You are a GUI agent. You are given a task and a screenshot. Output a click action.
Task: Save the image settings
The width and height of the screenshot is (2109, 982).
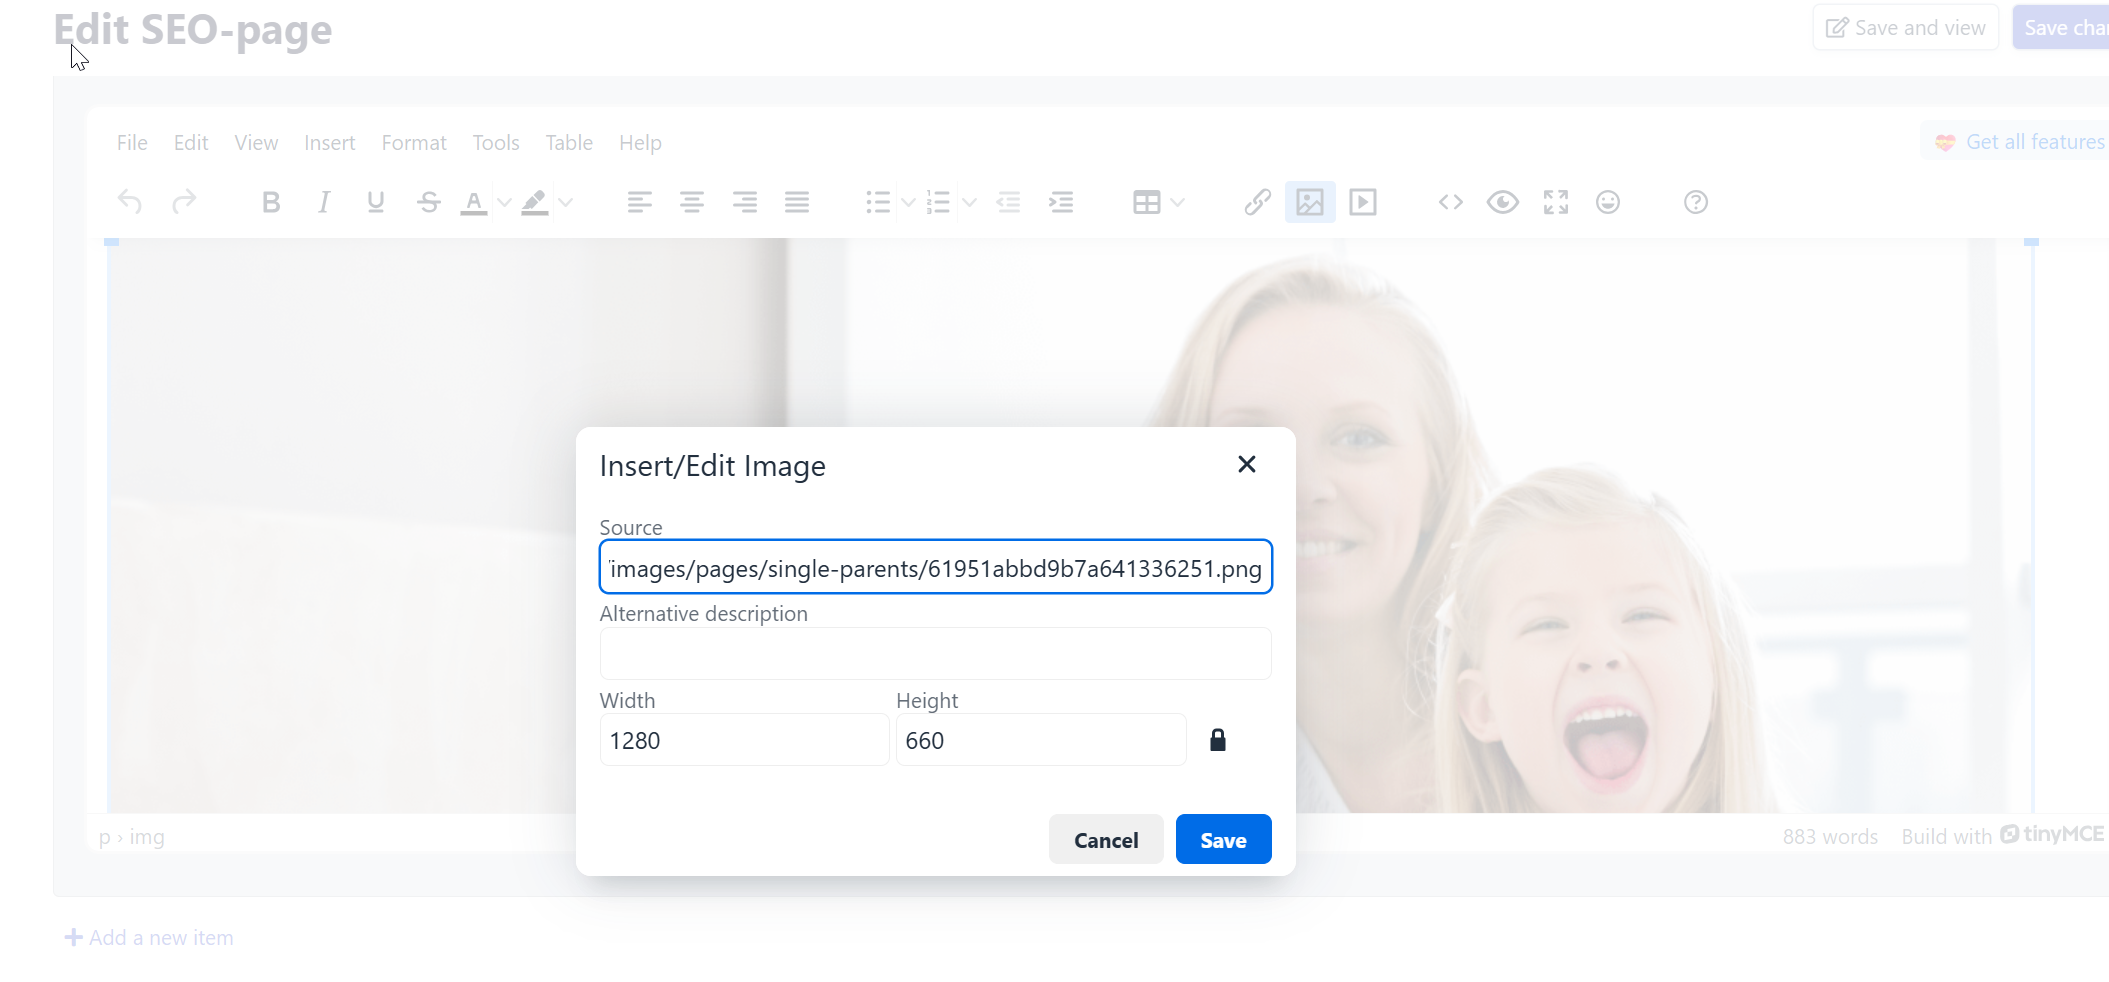(1223, 840)
